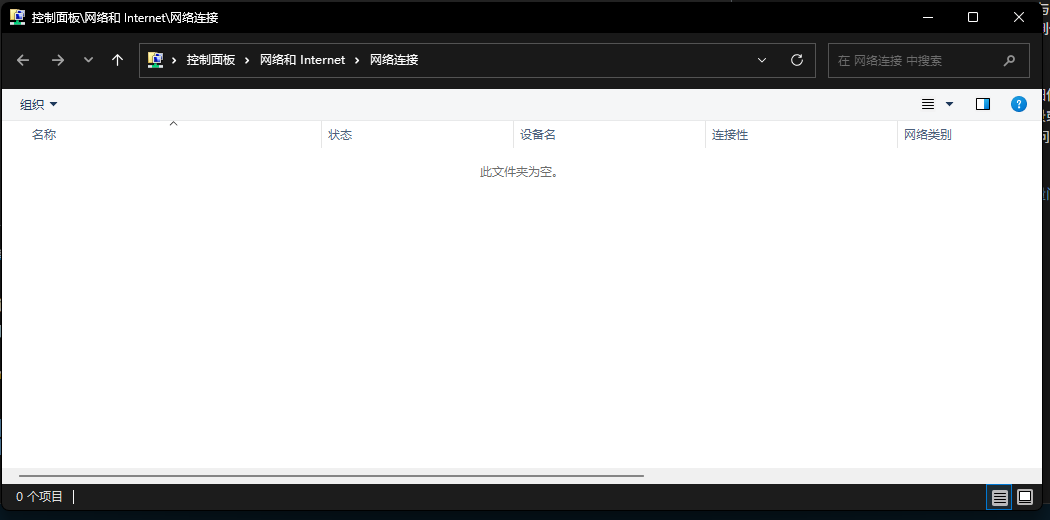Switch to large icons view in status bar
This screenshot has width=1050, height=520.
pyautogui.click(x=1025, y=497)
